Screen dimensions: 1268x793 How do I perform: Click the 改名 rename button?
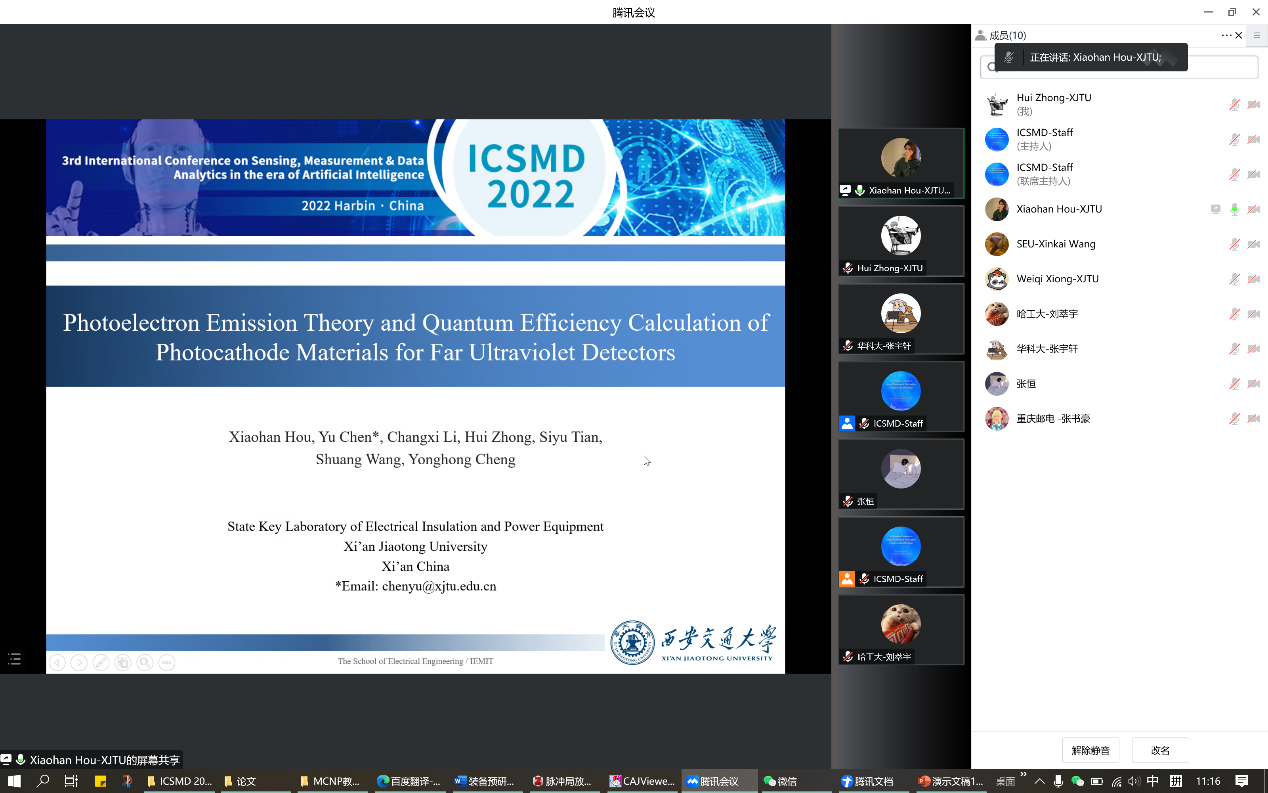pos(1160,750)
